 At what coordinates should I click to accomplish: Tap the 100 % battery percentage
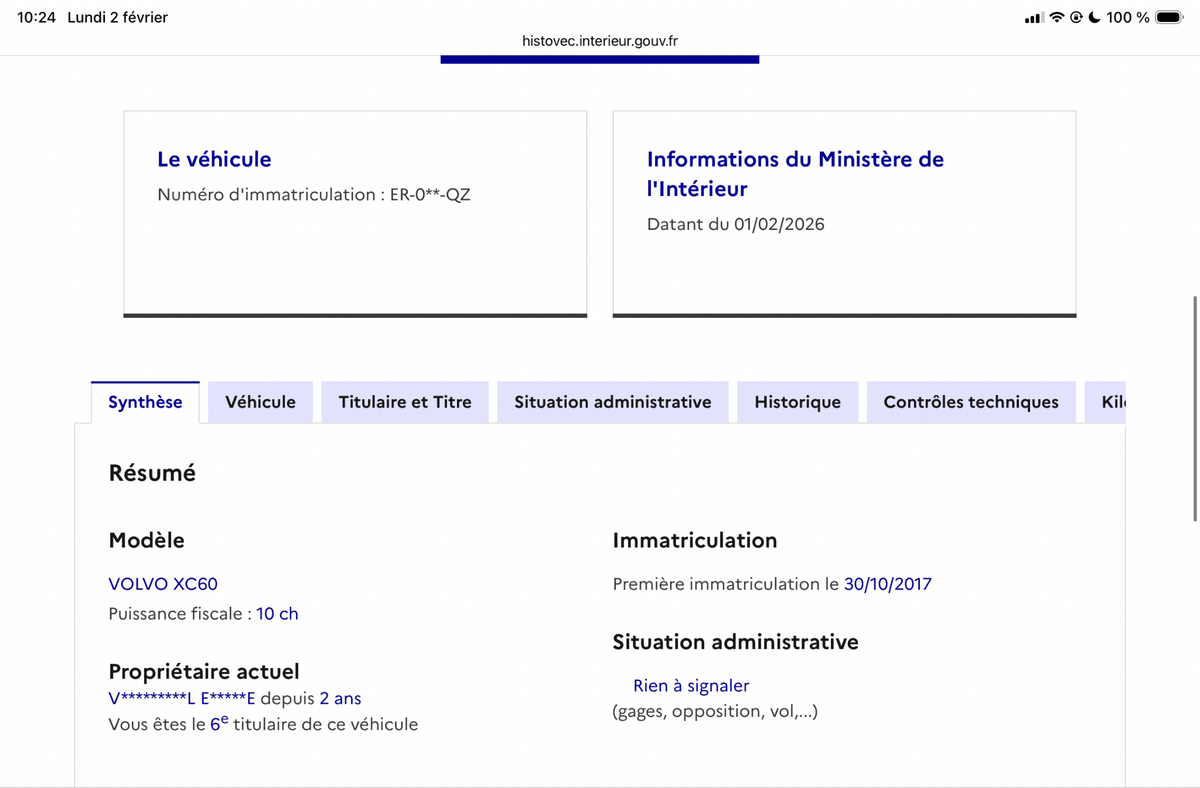tap(1127, 17)
